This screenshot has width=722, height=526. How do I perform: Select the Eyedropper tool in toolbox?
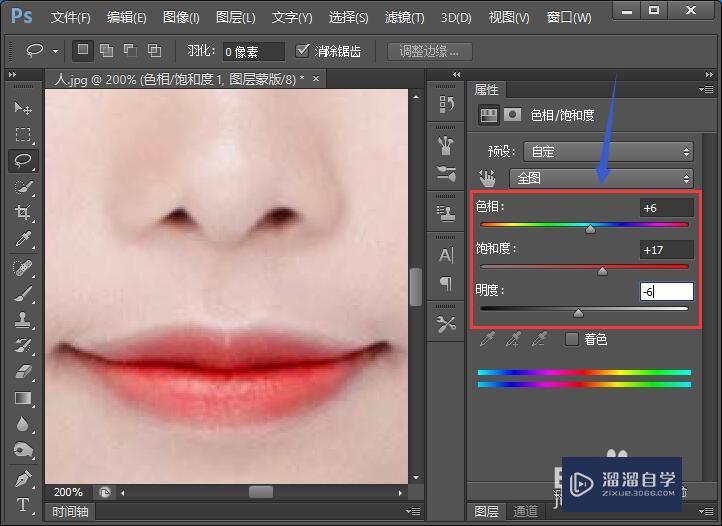(x=23, y=239)
